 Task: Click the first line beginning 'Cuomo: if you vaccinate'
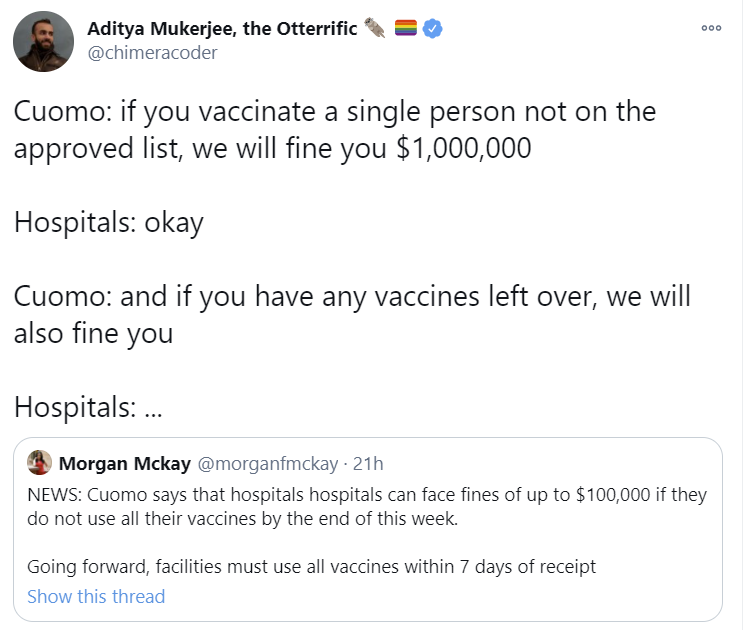point(334,111)
